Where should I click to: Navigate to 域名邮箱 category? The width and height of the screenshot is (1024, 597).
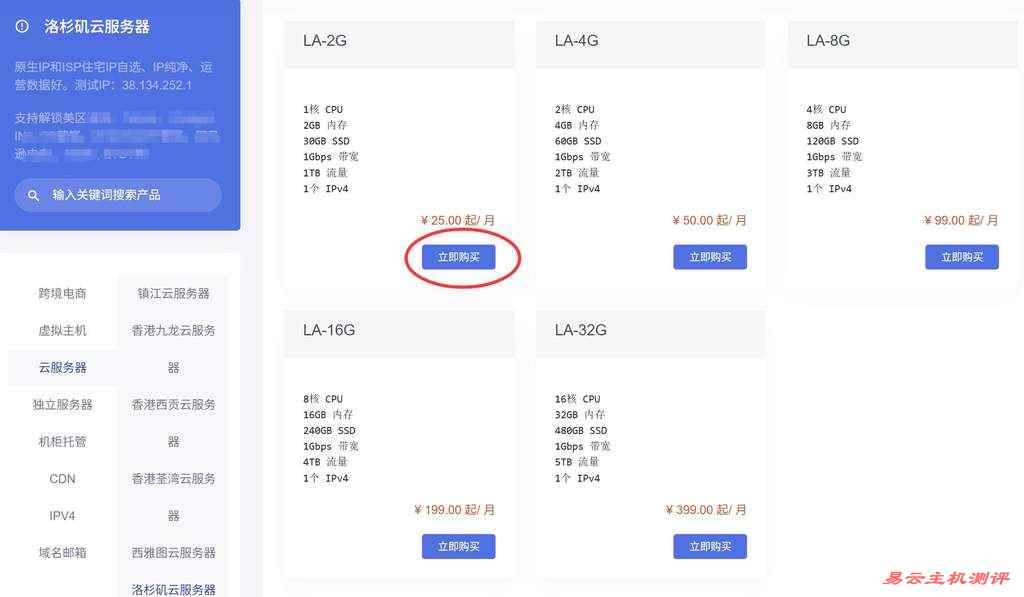pyautogui.click(x=63, y=553)
